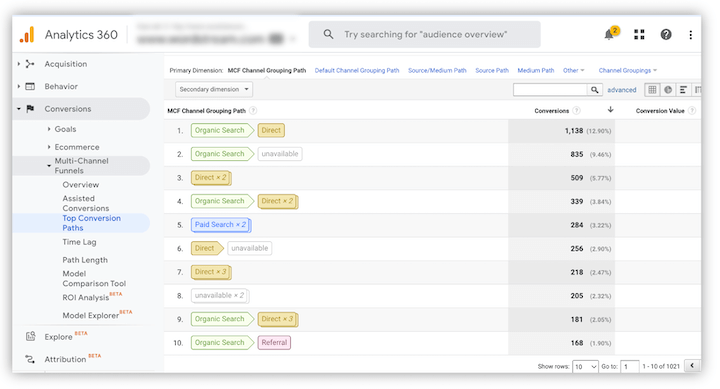The image size is (720, 389).
Task: Switch to performance bar view
Action: 683,90
